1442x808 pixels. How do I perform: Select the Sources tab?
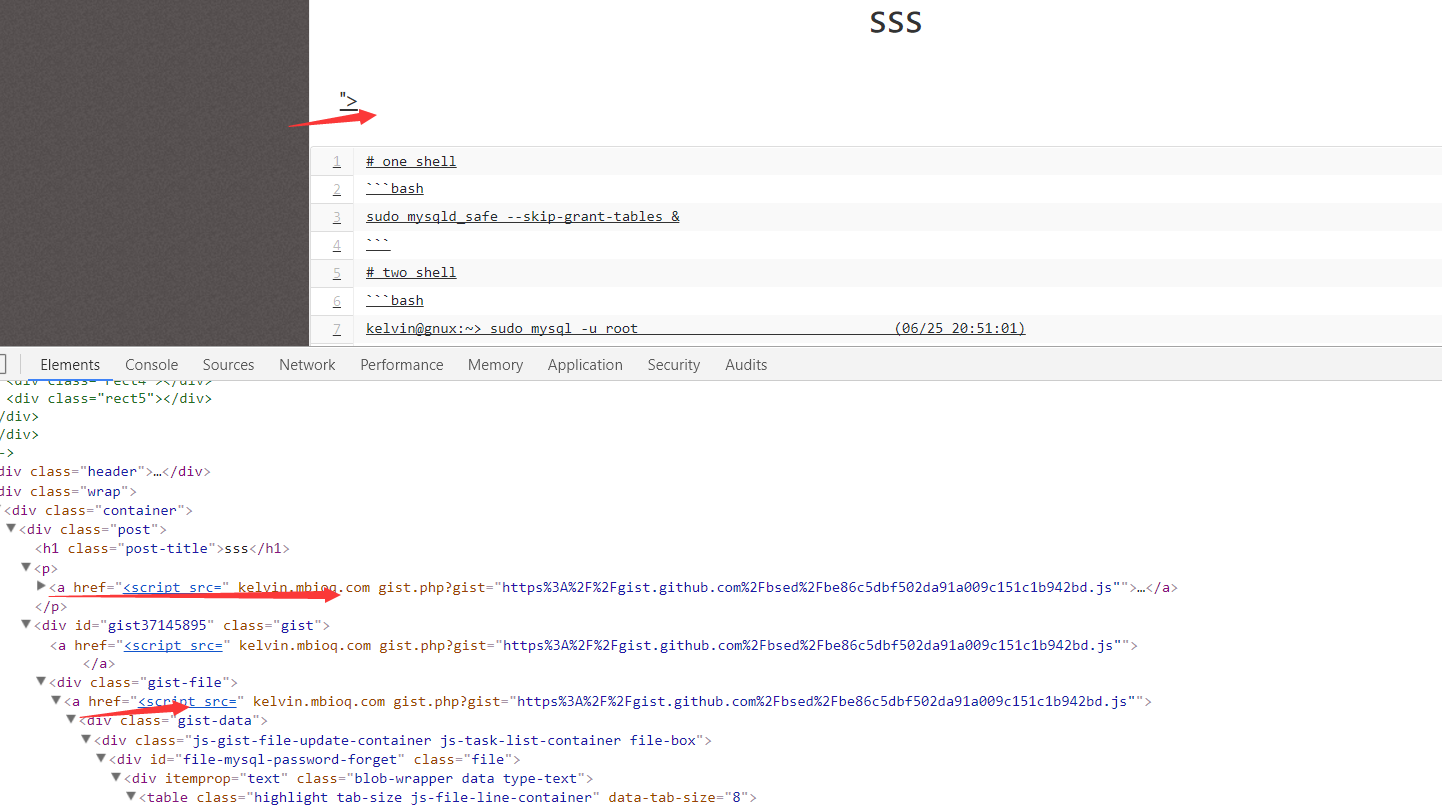point(228,364)
